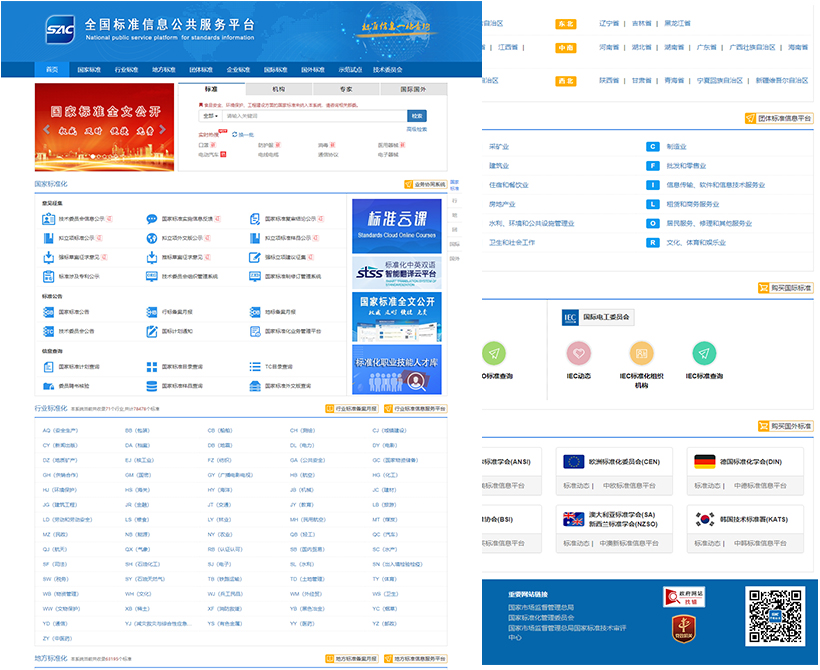This screenshot has width=820, height=670.
Task: Click the blue 检索 search button
Action: (x=417, y=116)
